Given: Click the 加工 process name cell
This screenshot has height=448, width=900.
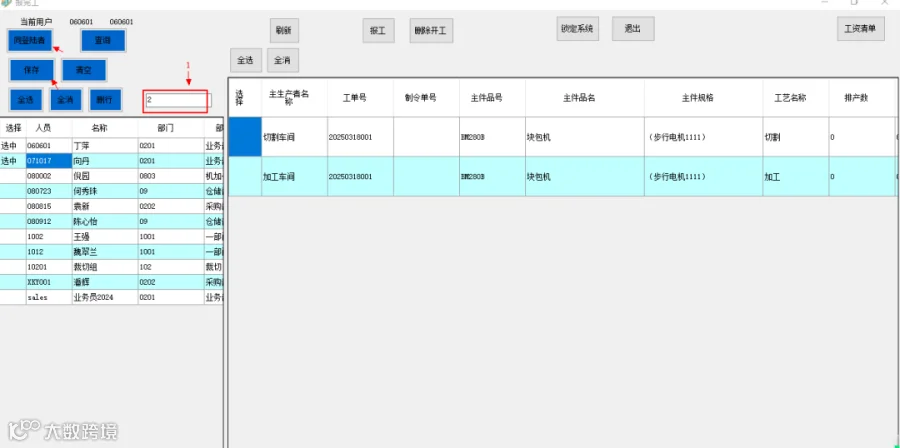Looking at the screenshot, I should point(796,177).
